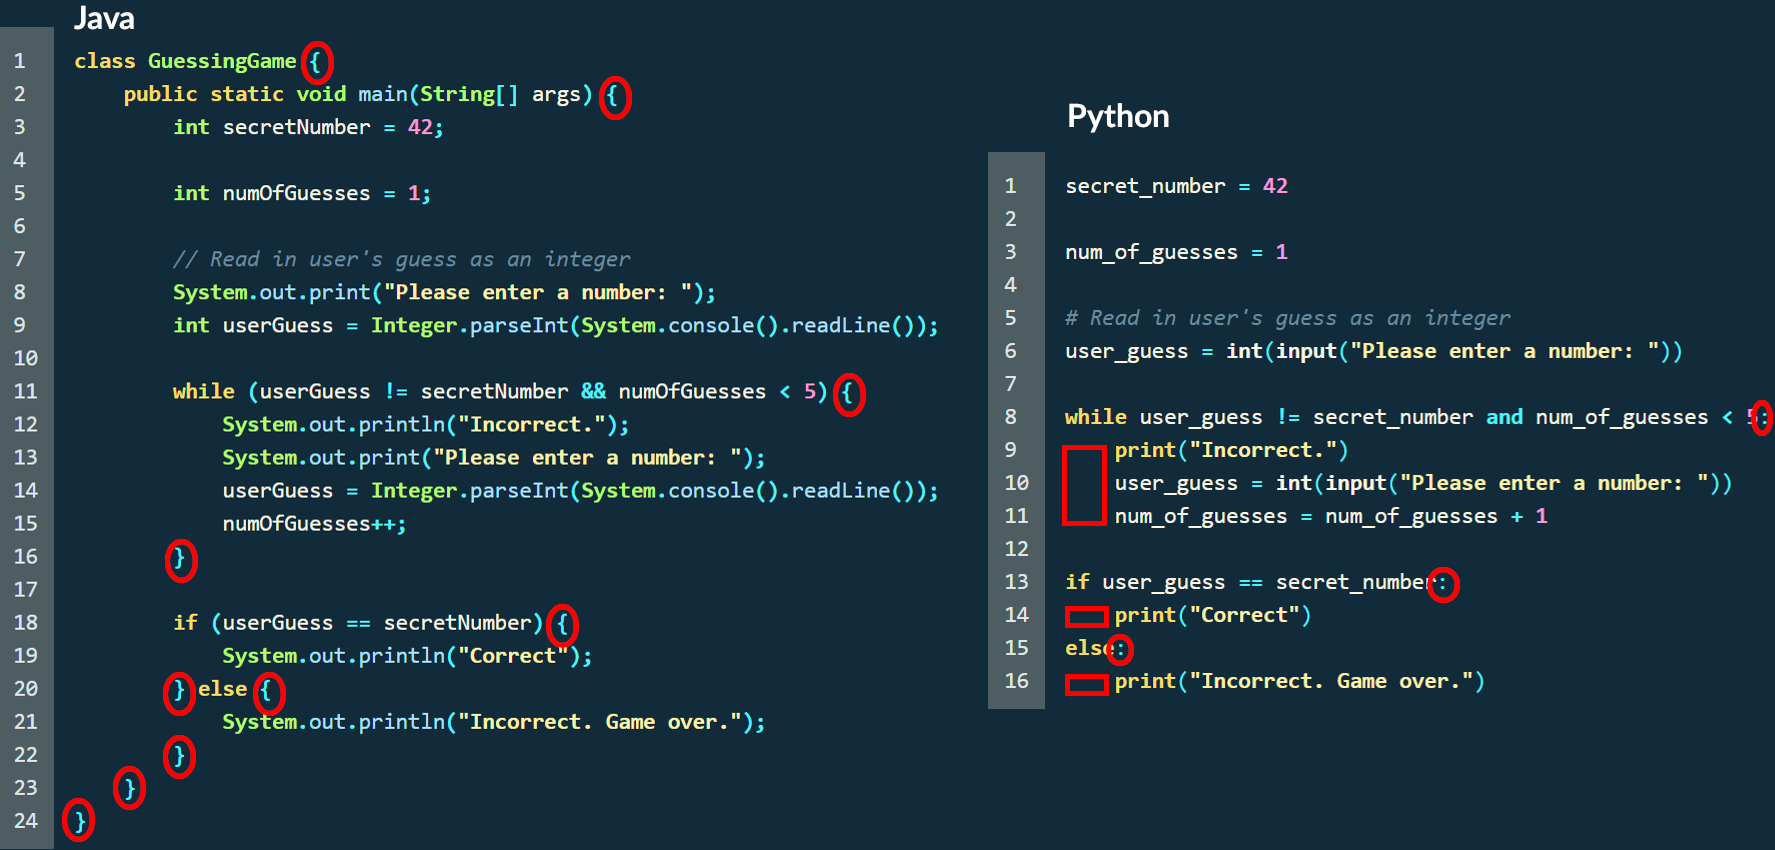Click the Java heading

[x=104, y=18]
